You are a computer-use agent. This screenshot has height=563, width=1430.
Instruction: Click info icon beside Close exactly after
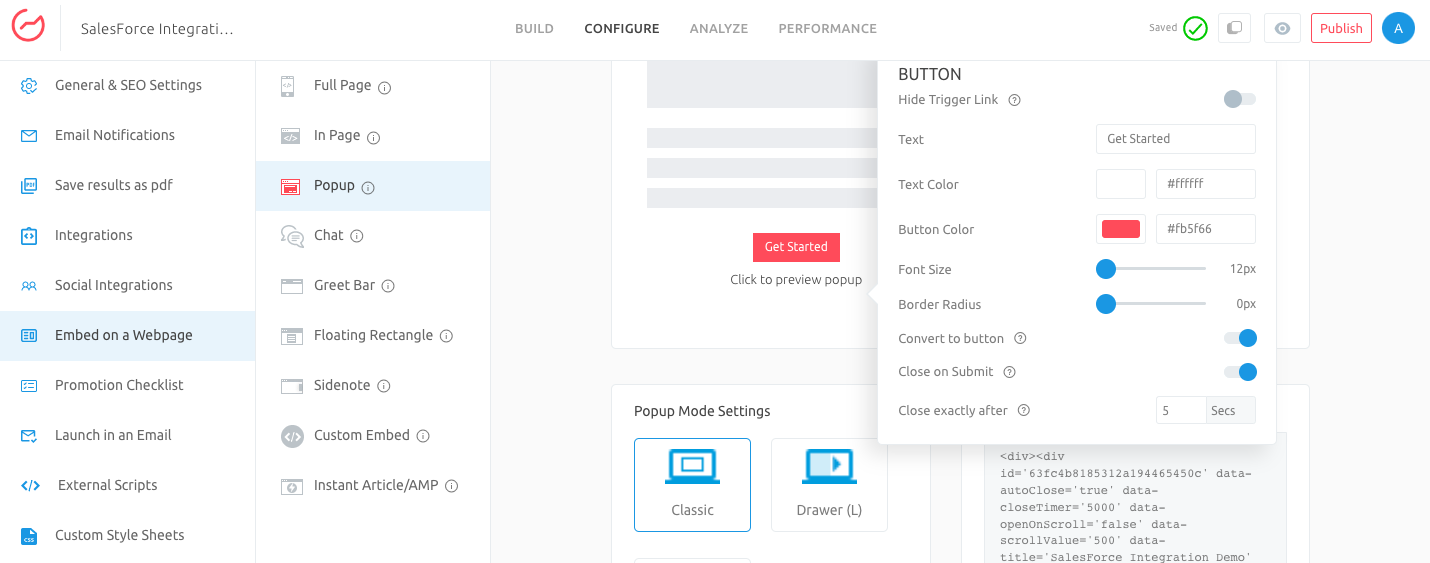click(x=1023, y=410)
